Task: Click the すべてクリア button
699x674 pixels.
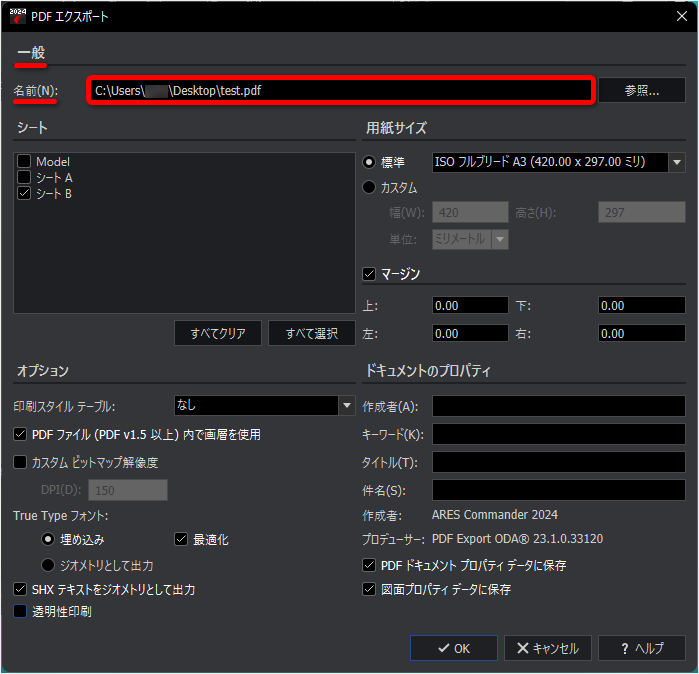Action: point(218,333)
